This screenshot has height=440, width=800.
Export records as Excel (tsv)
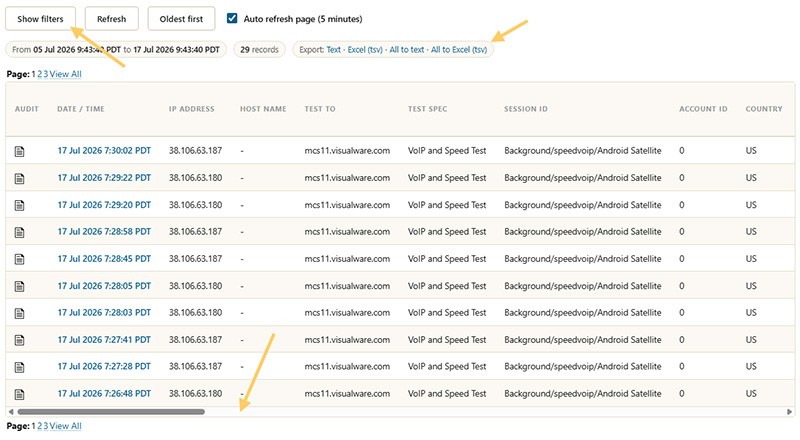[x=365, y=50]
